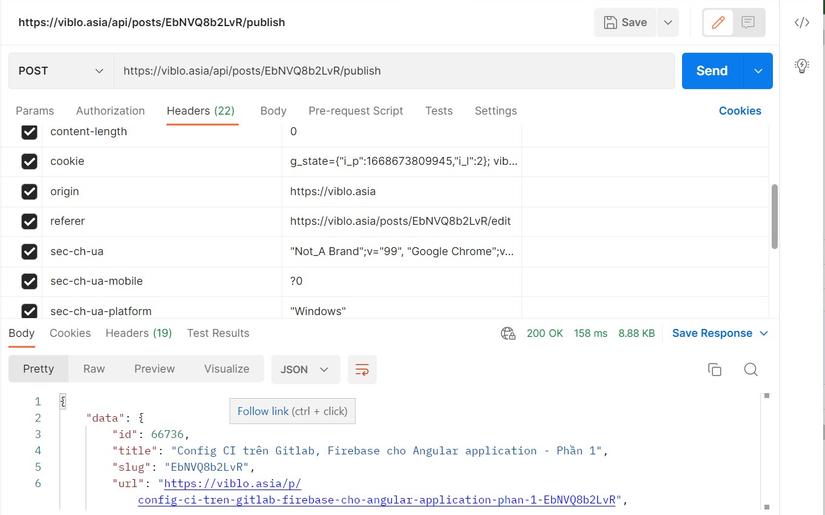825x515 pixels.
Task: Copy the response body
Action: pos(714,369)
